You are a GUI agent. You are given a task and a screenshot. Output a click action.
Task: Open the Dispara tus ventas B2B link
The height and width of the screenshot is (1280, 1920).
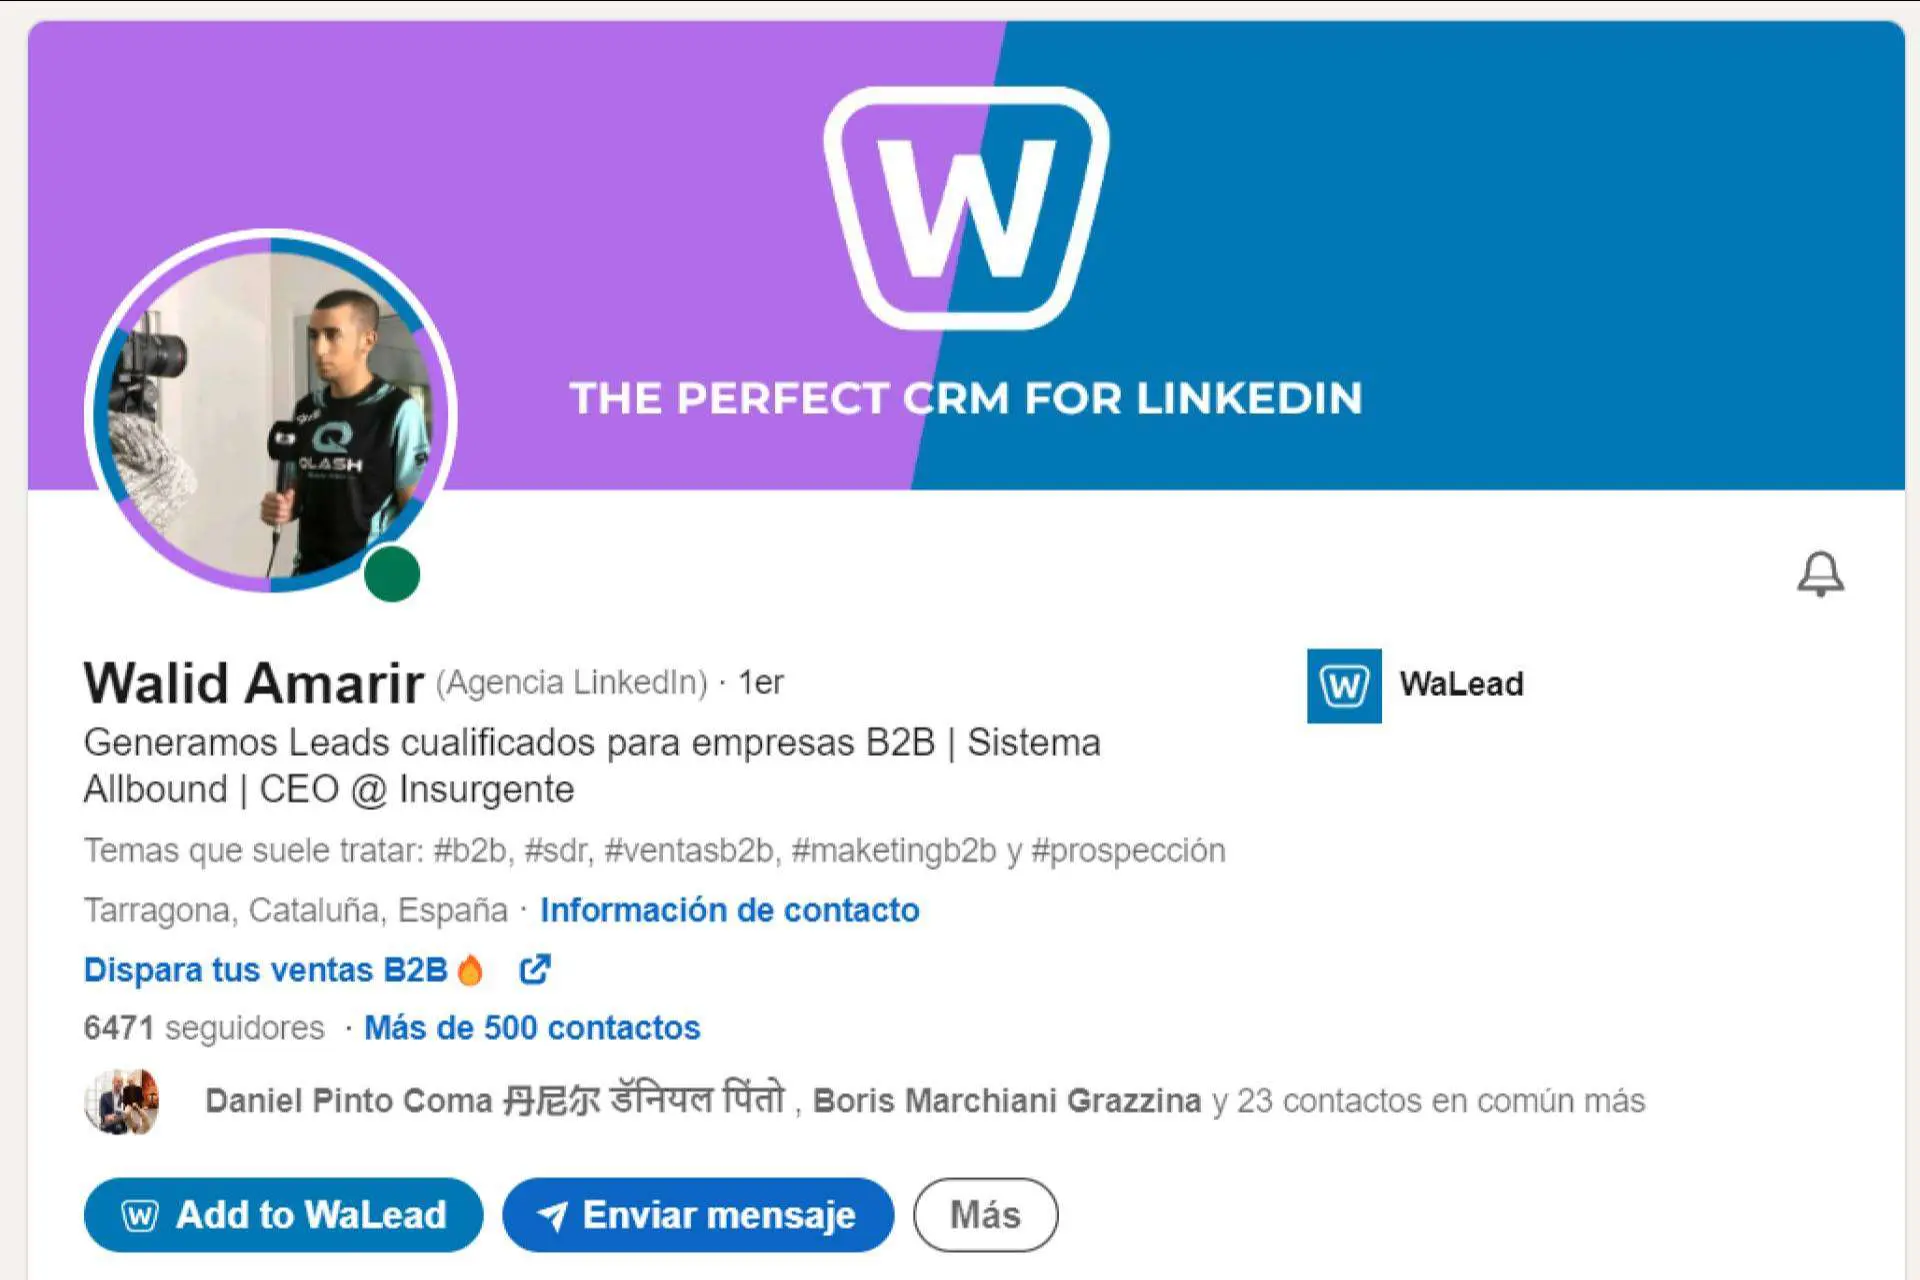coord(266,970)
